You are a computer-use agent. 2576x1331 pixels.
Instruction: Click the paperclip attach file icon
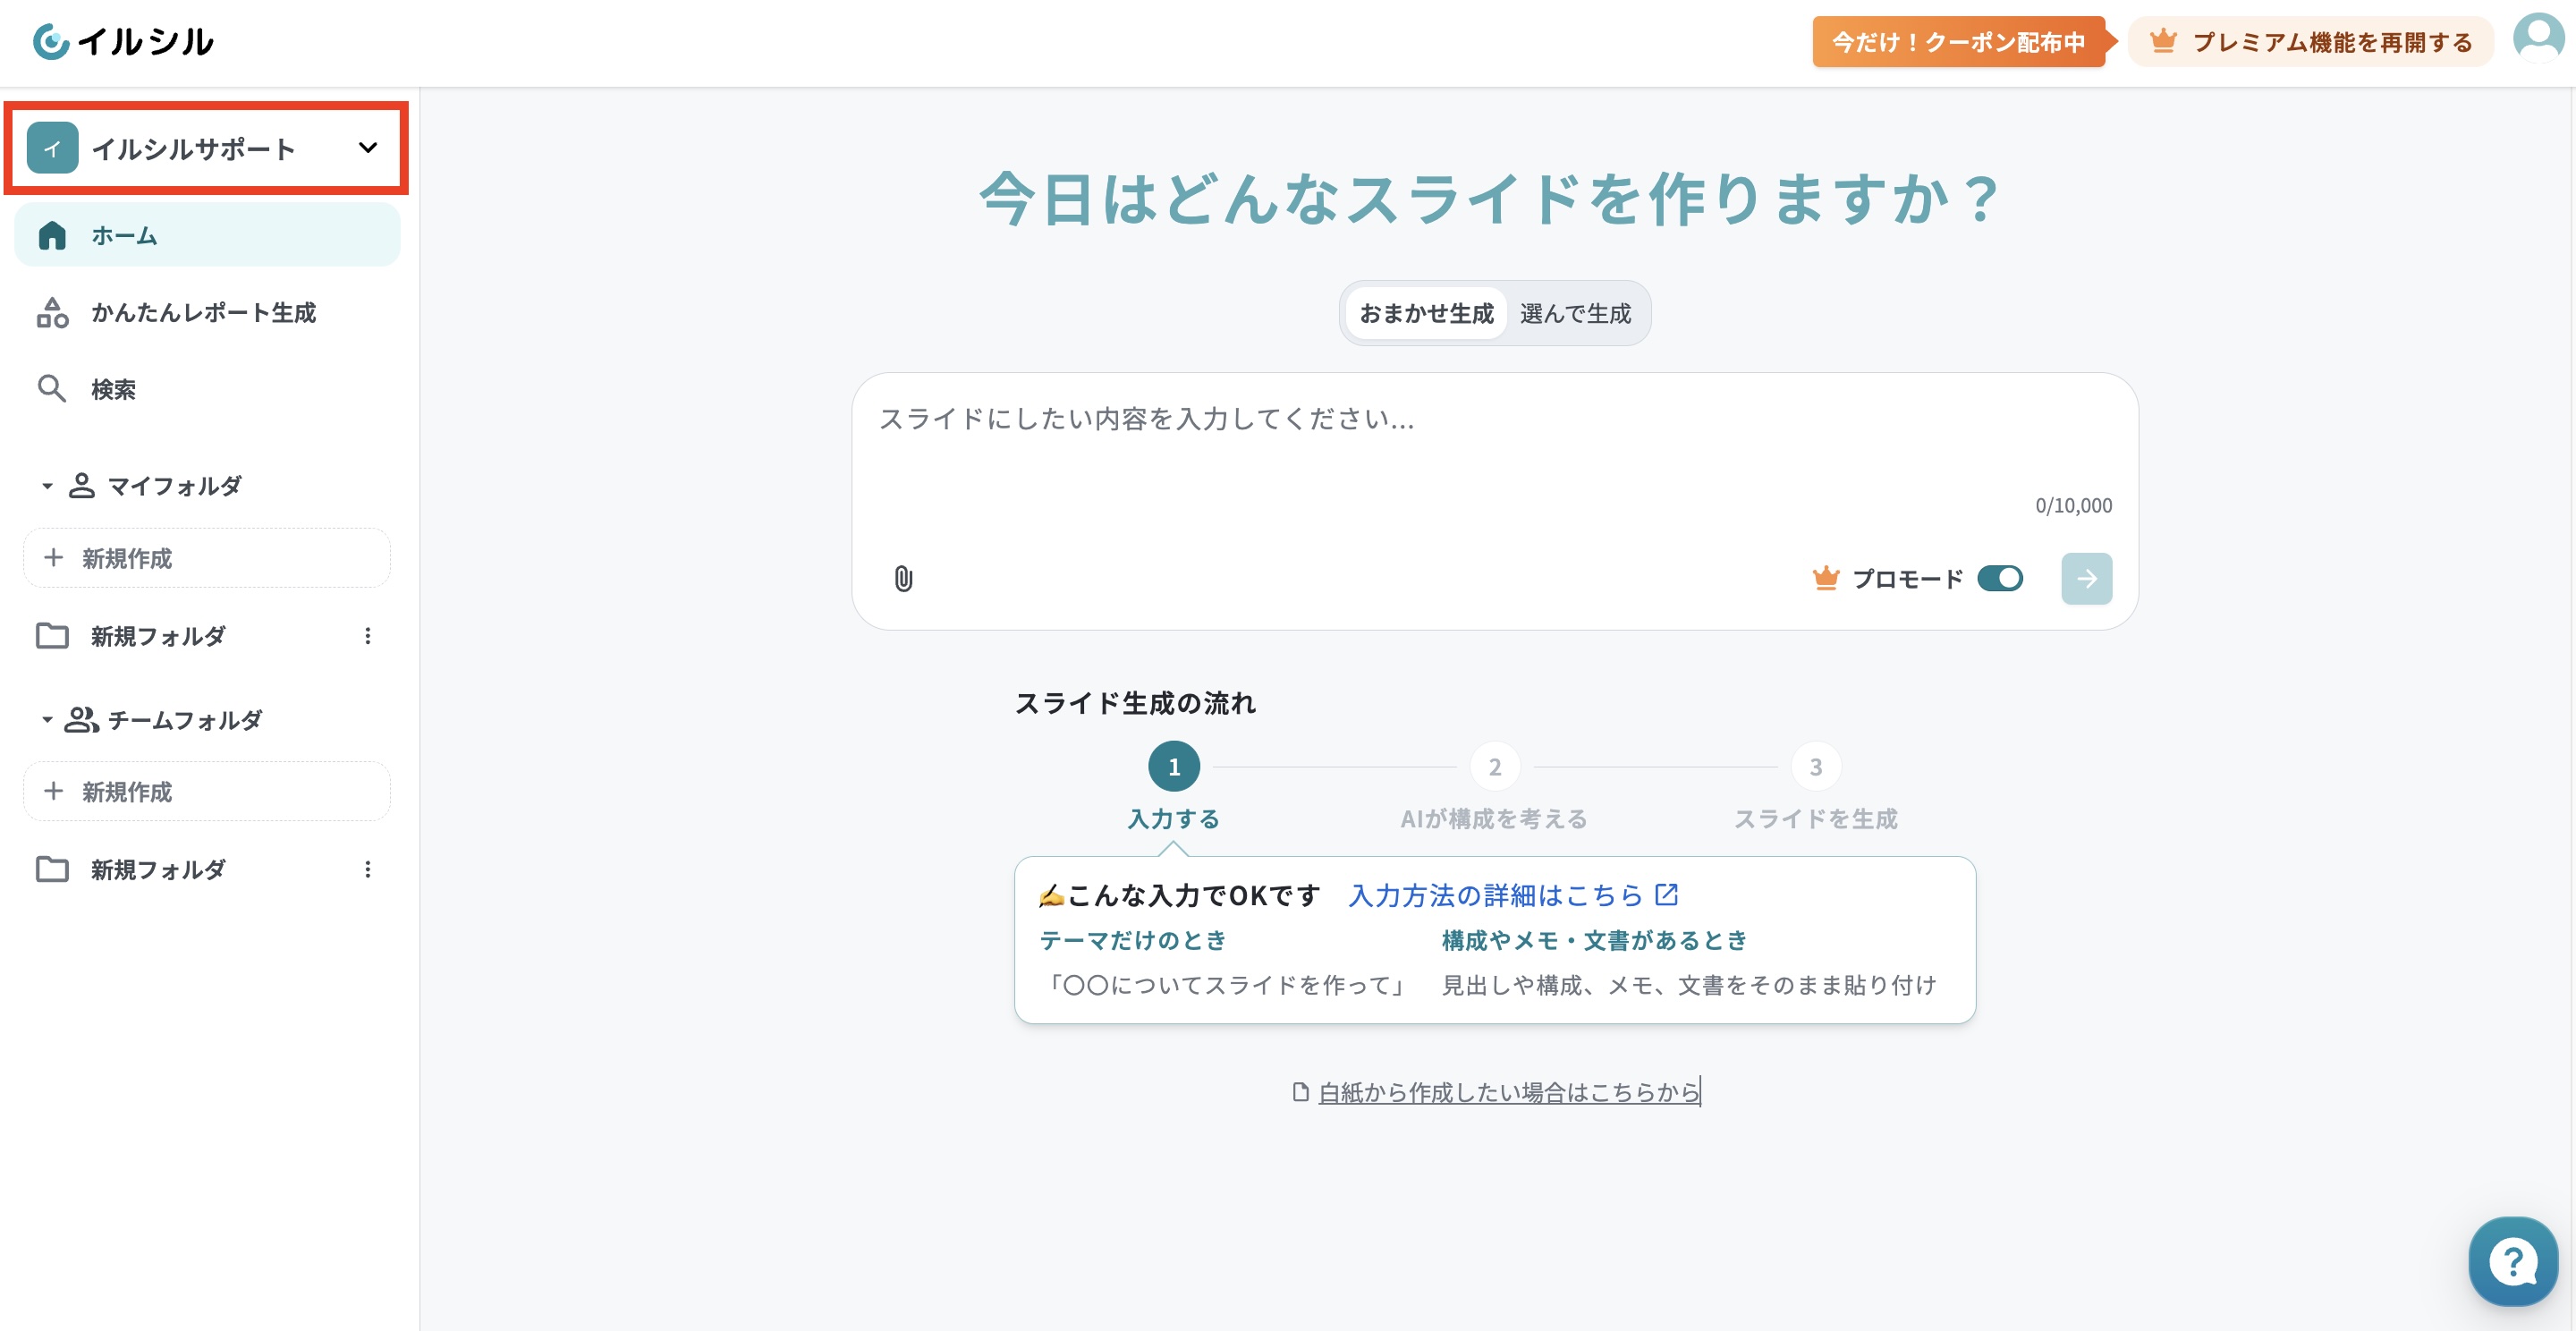point(903,579)
